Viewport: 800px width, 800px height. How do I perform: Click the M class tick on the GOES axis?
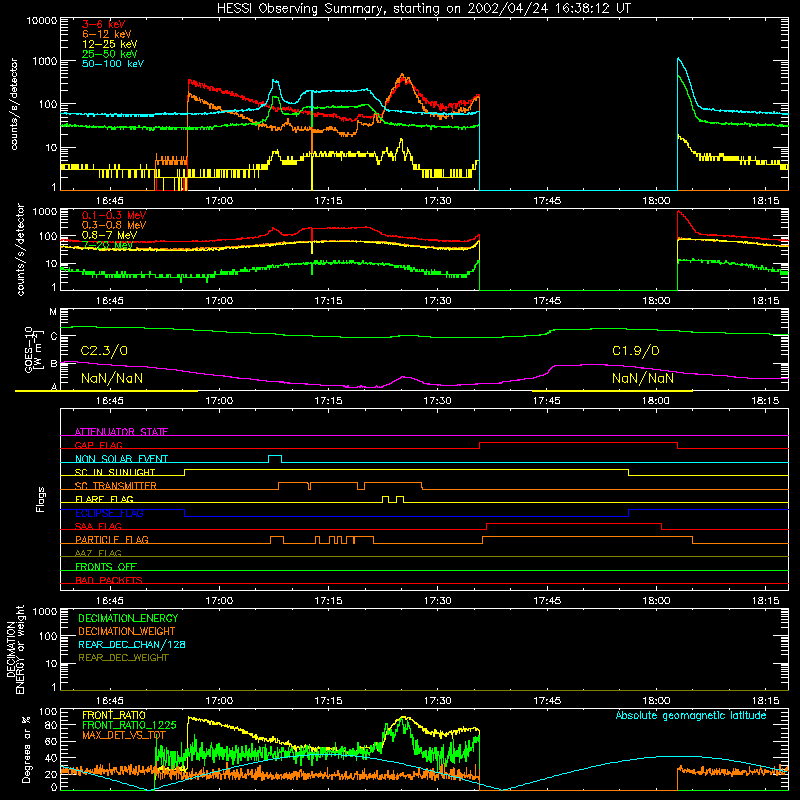pos(53,312)
